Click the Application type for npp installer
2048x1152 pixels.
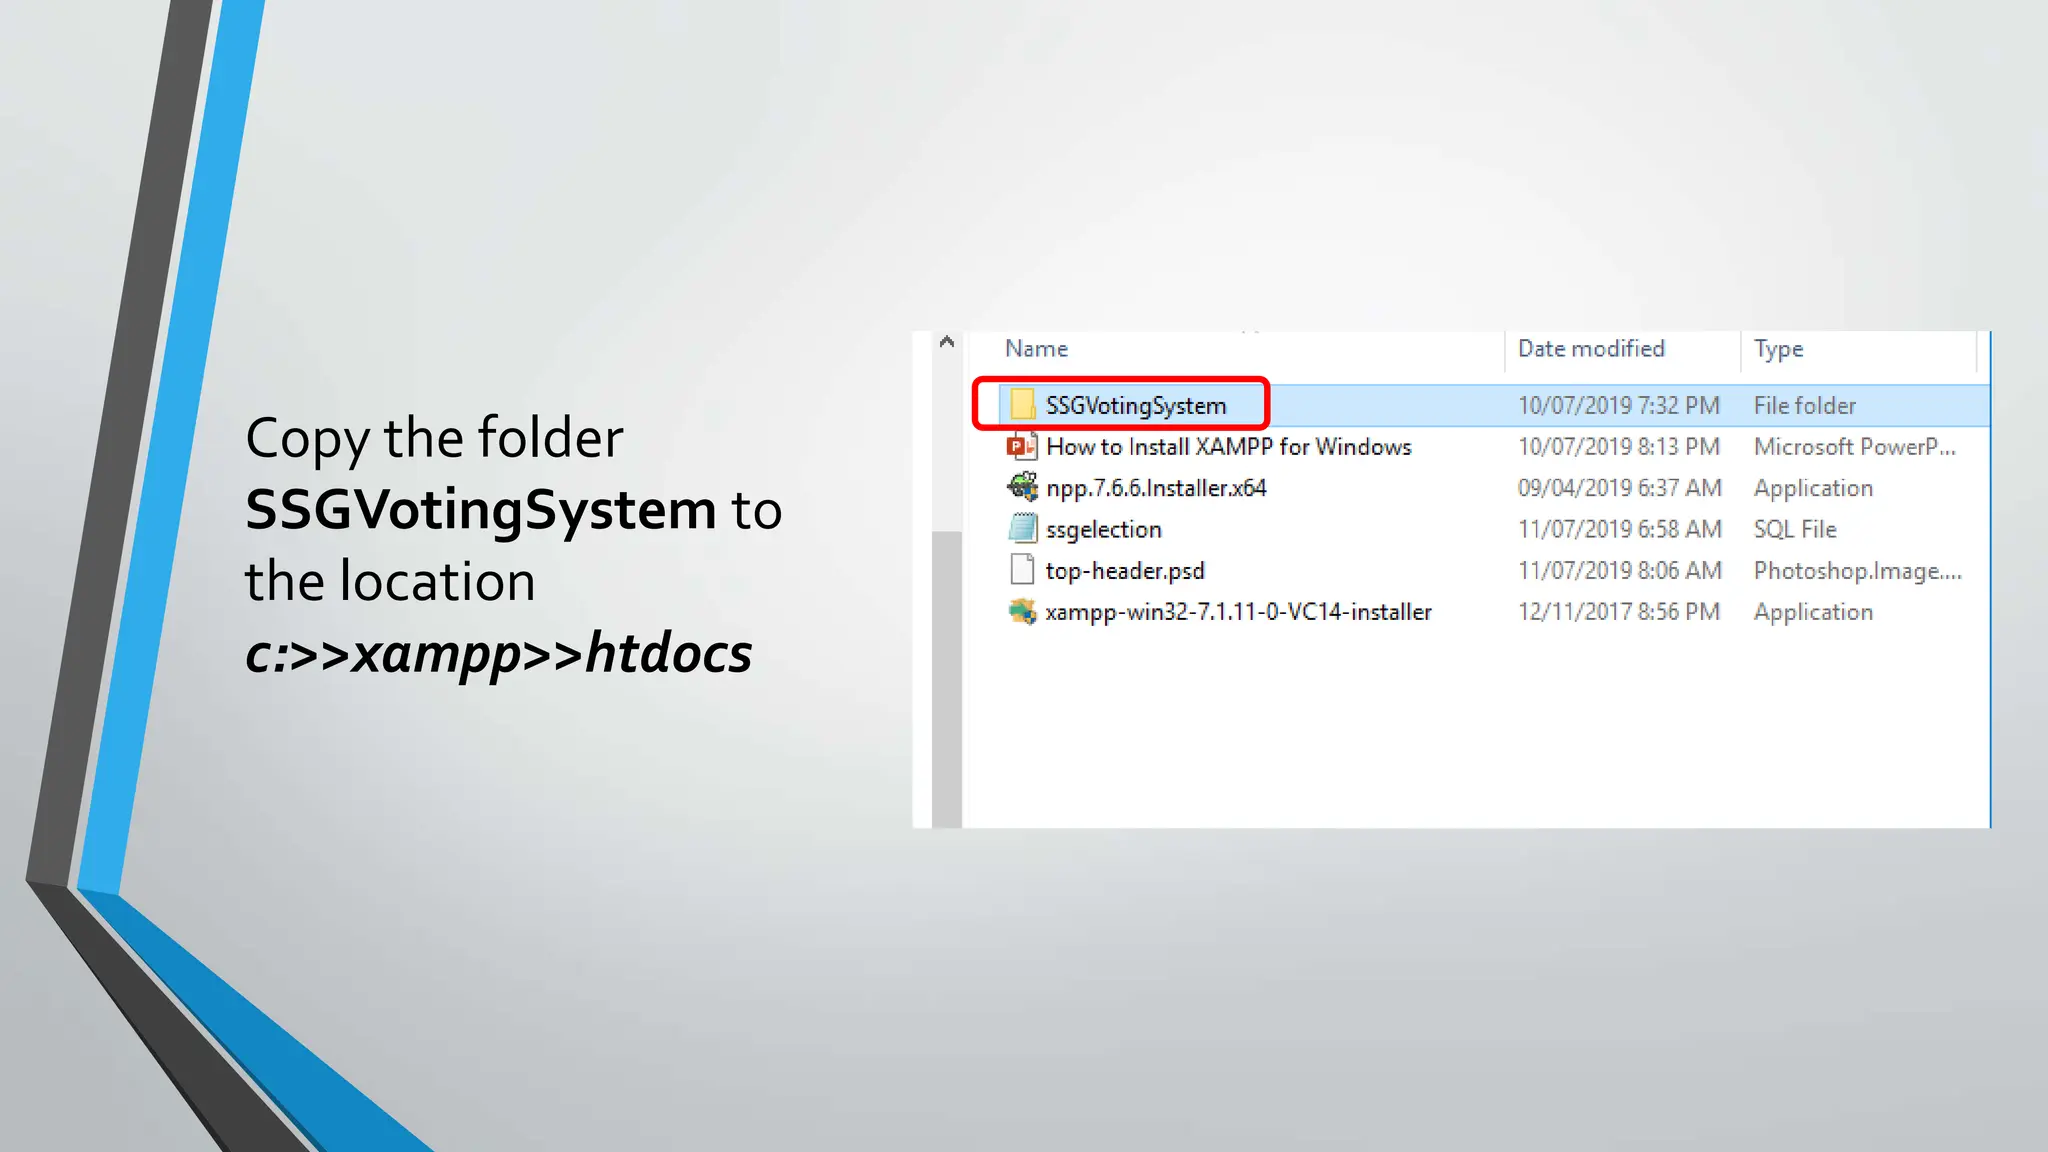1813,488
